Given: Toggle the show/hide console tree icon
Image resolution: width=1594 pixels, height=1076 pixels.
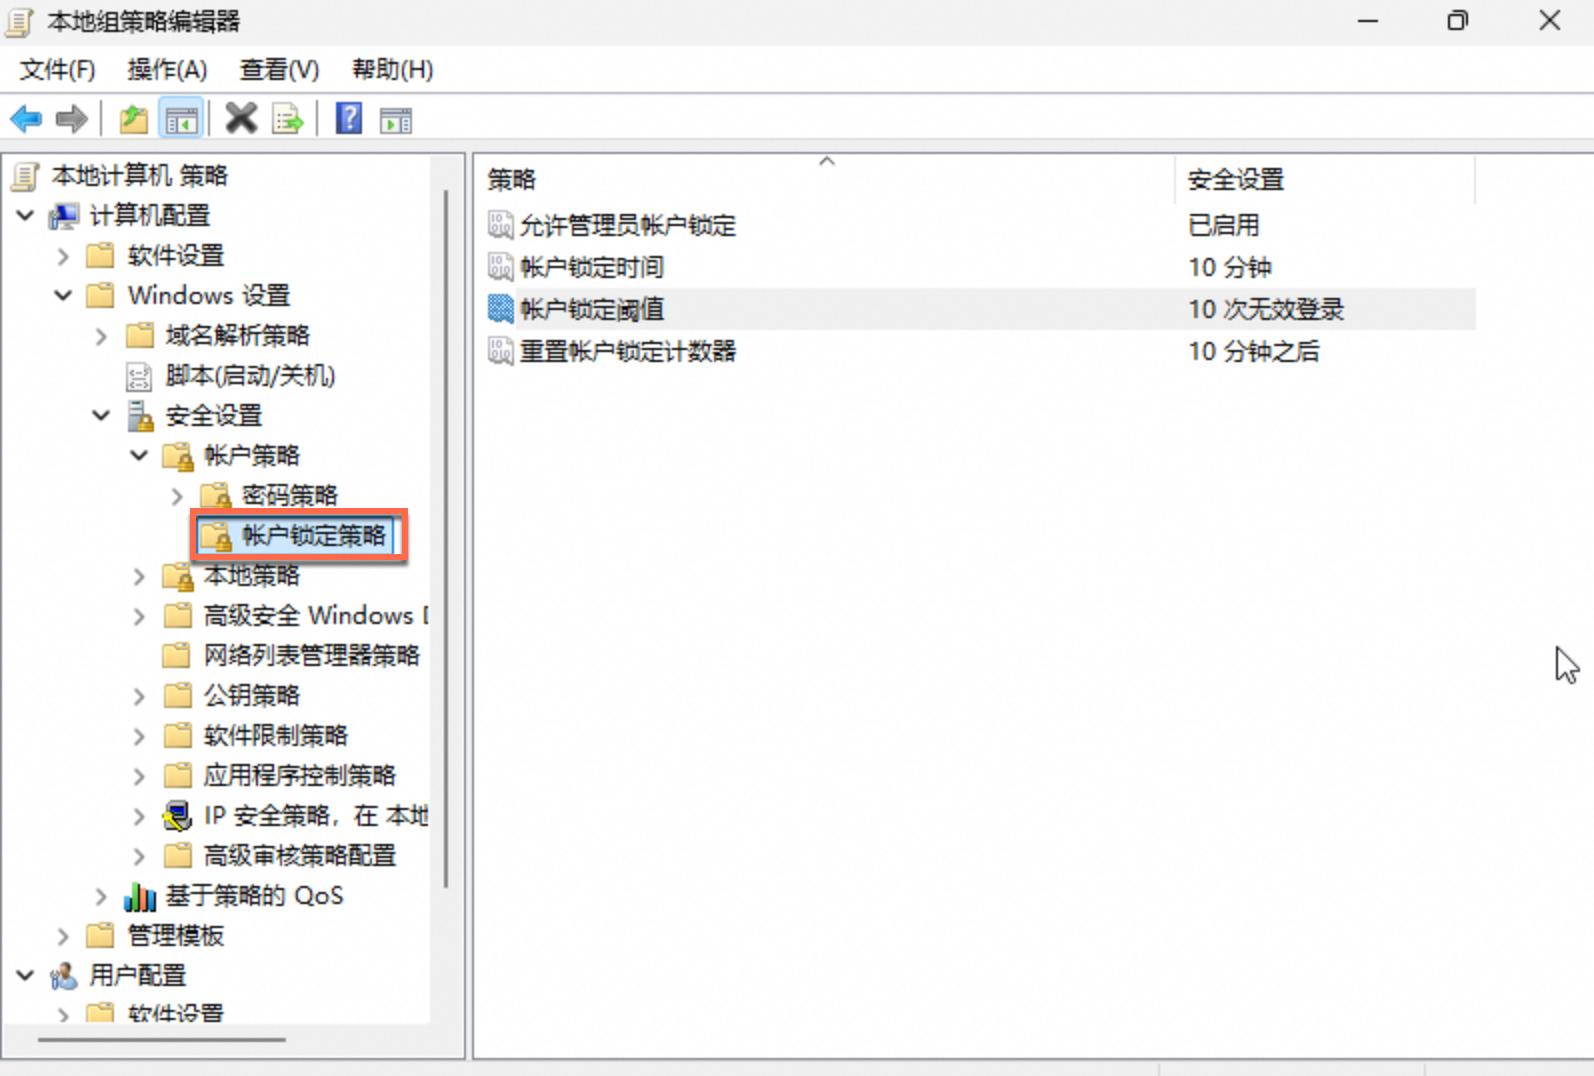Looking at the screenshot, I should (x=182, y=120).
